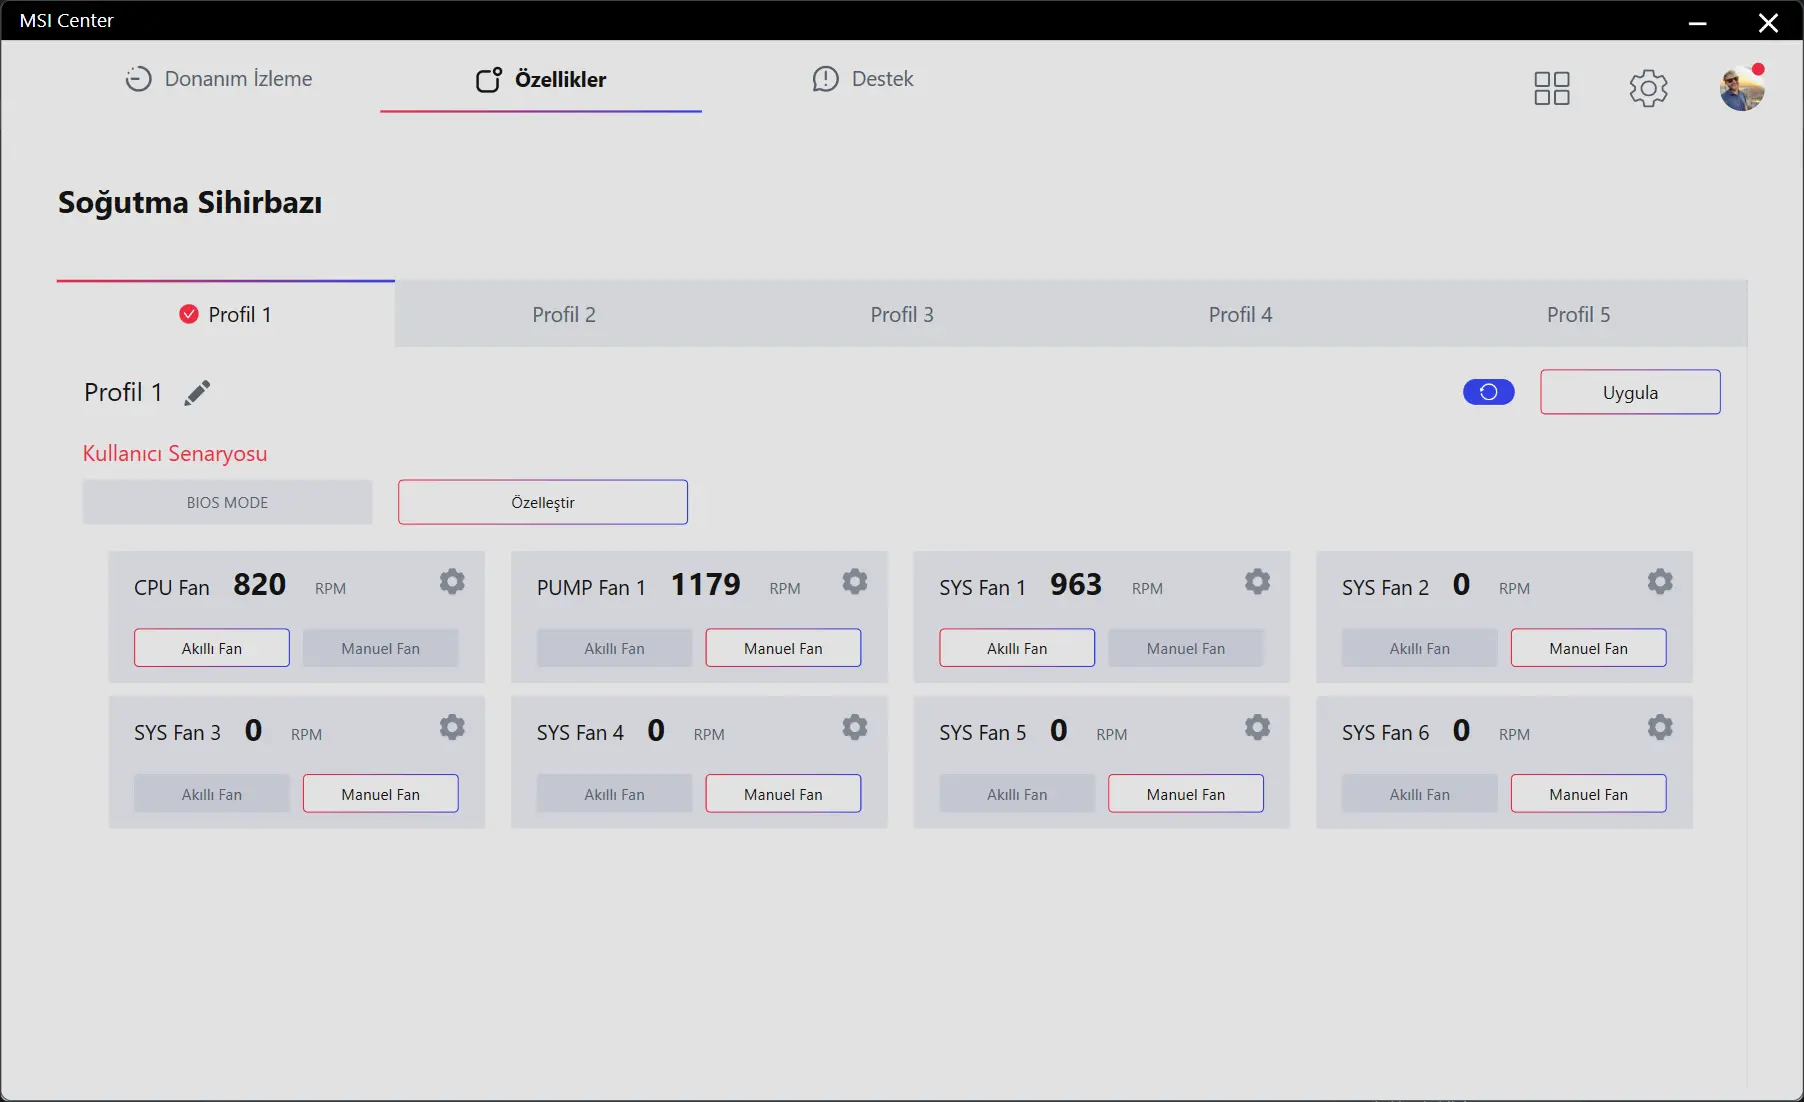Select Manuel Fan for SYS Fan 6

(x=1589, y=794)
